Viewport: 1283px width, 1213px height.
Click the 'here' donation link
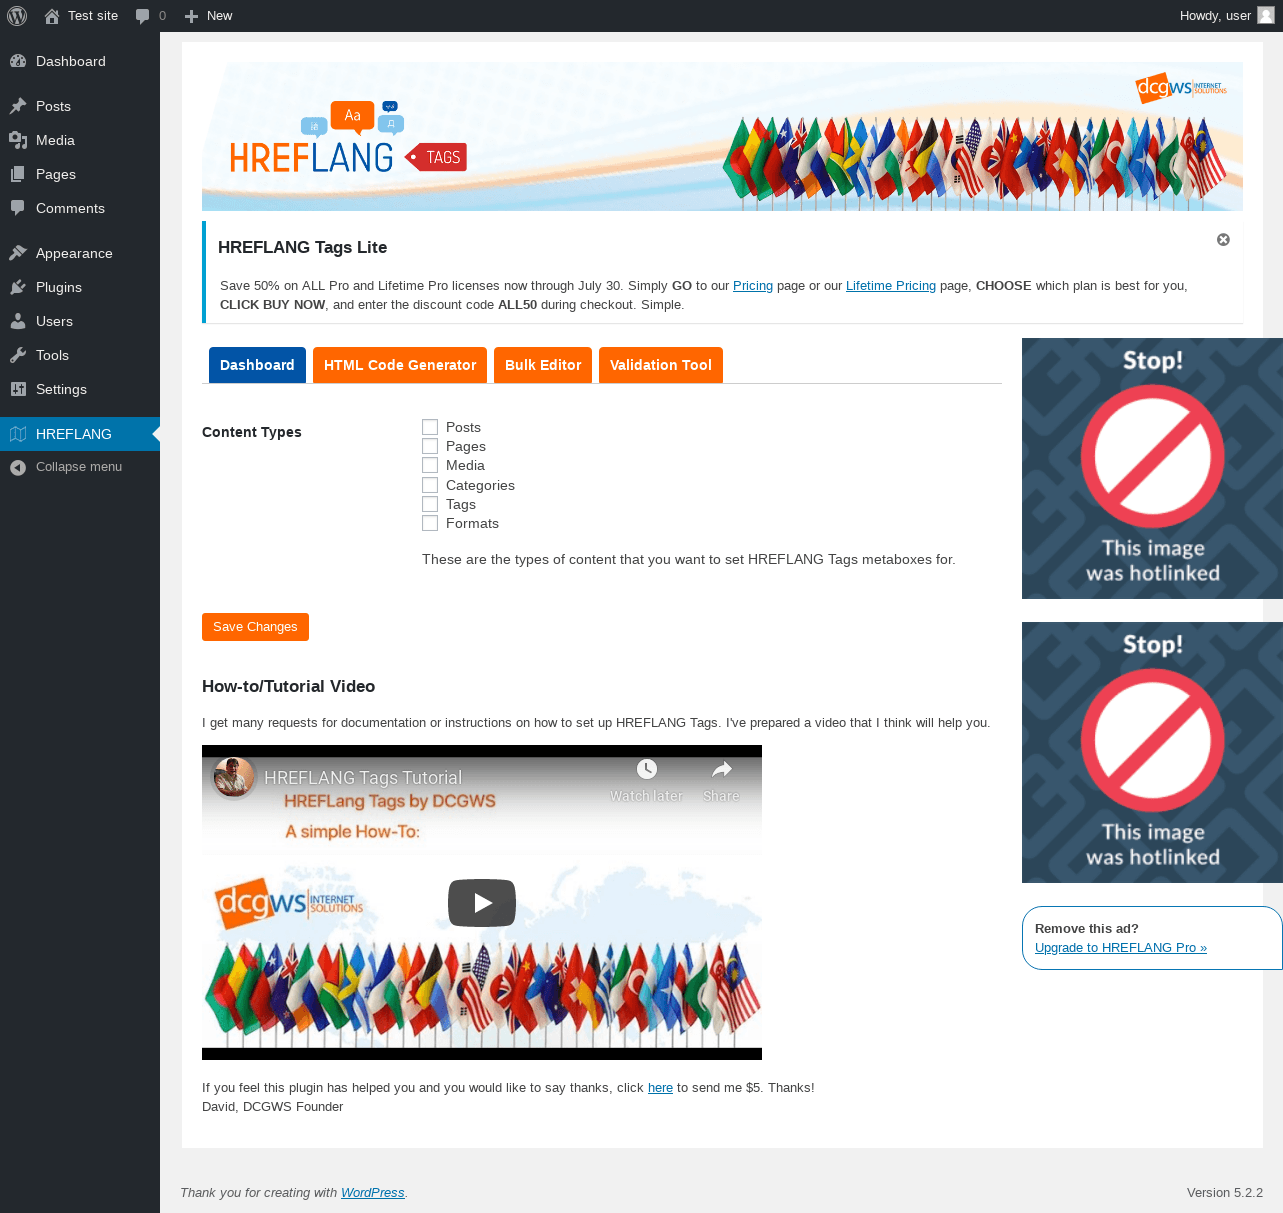(660, 1088)
